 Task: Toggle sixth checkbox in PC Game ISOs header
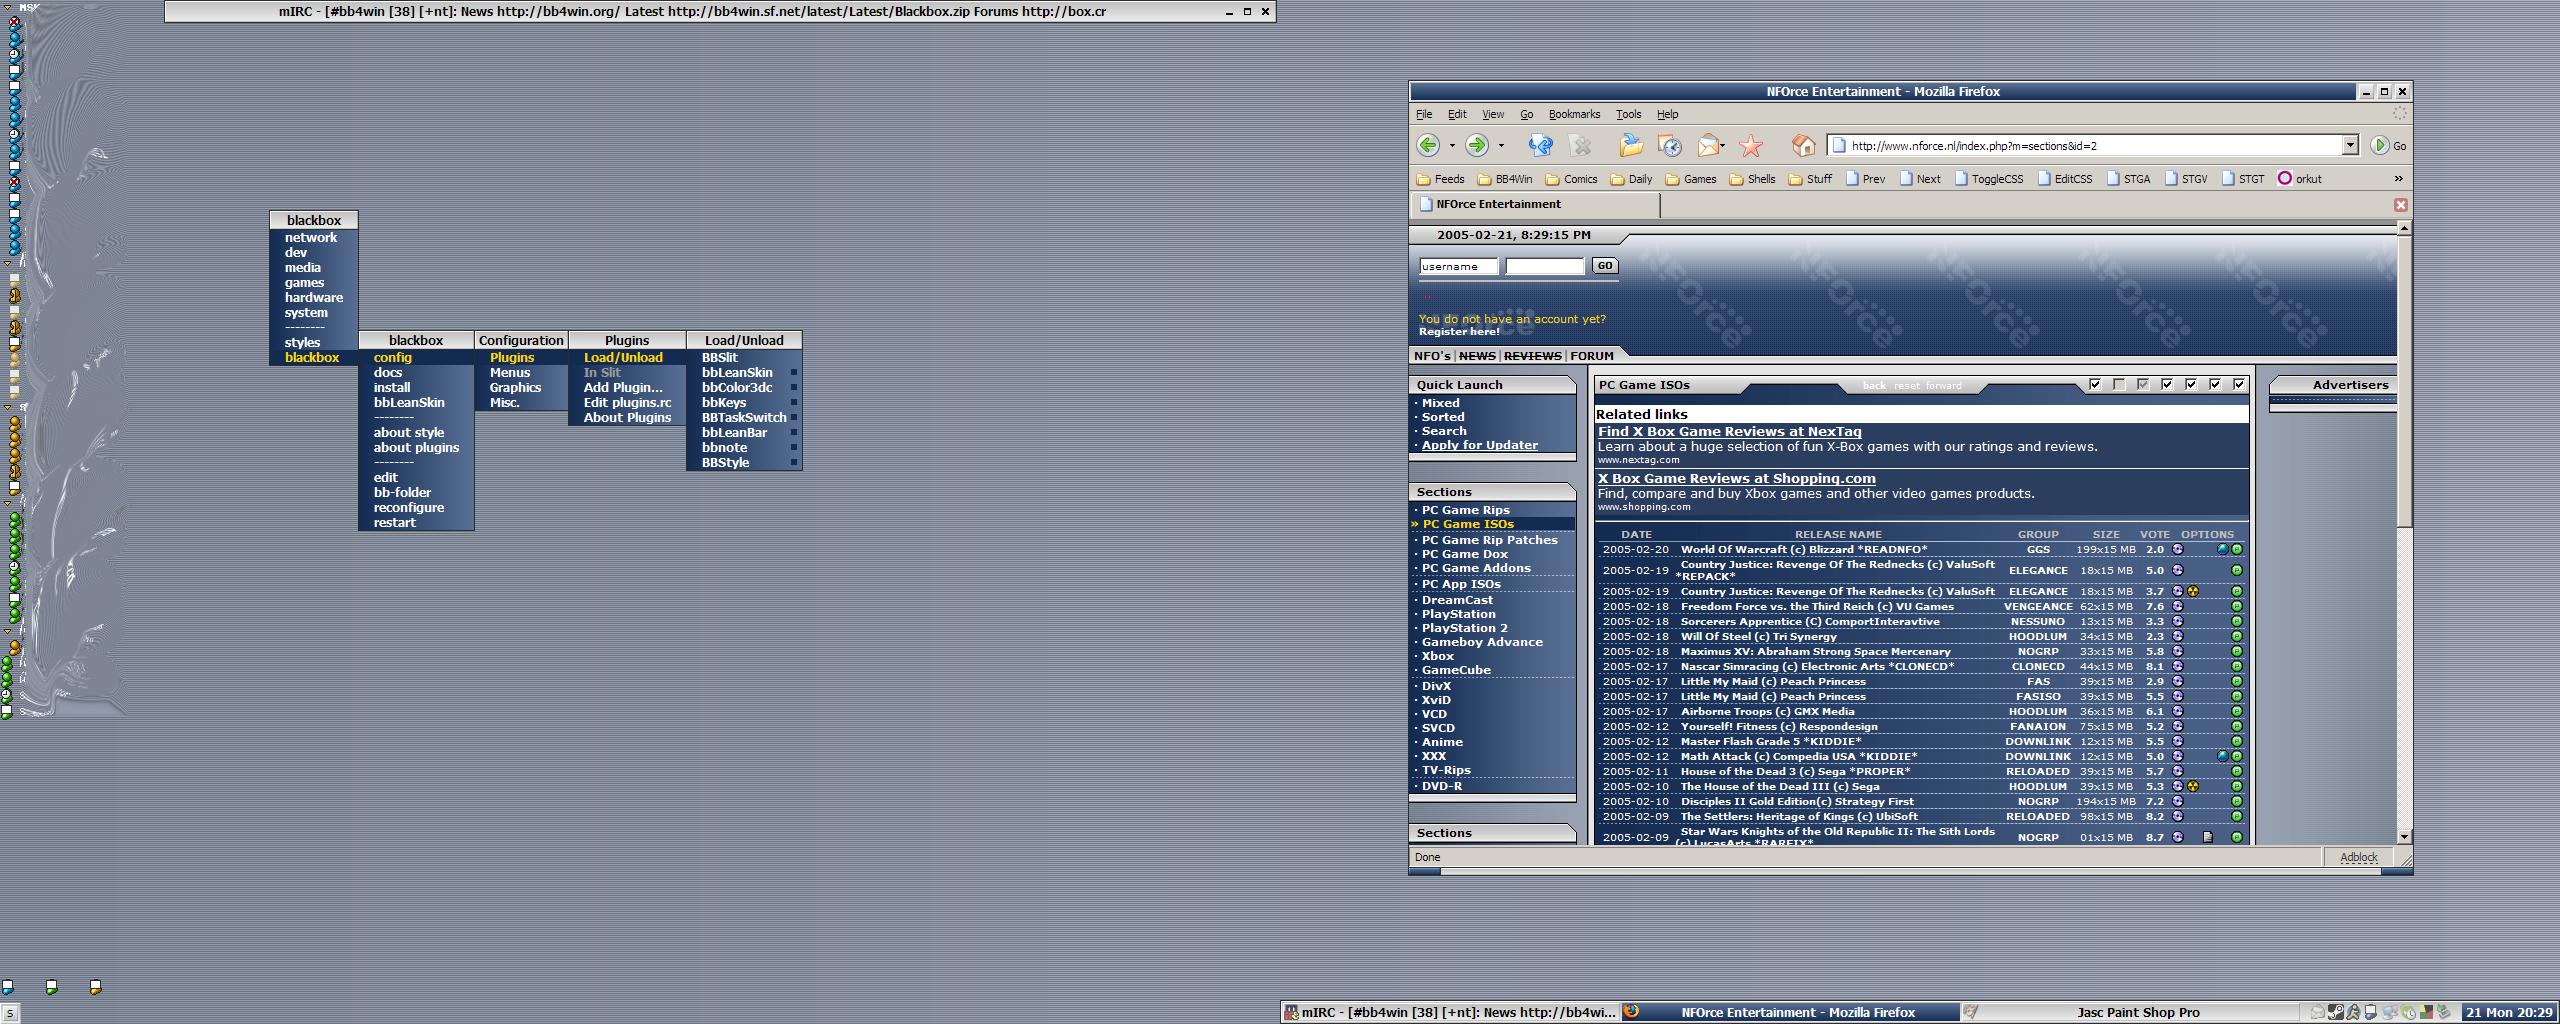2215,384
